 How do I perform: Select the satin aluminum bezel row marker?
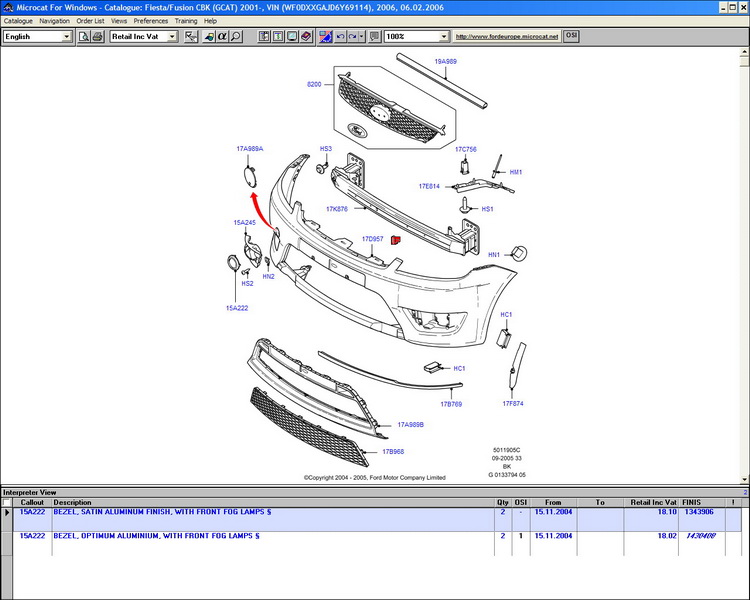coord(8,512)
